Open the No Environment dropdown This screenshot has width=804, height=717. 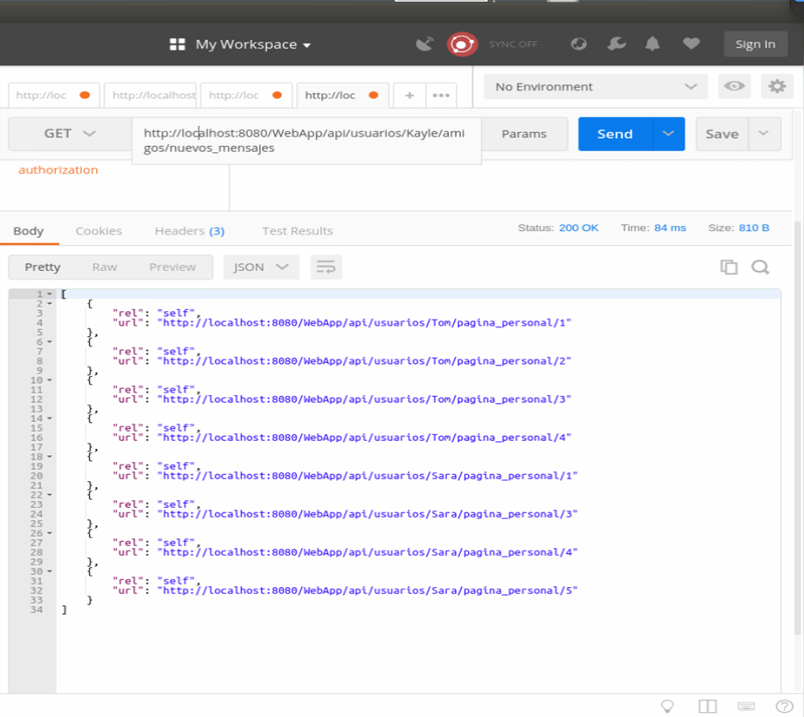(596, 87)
